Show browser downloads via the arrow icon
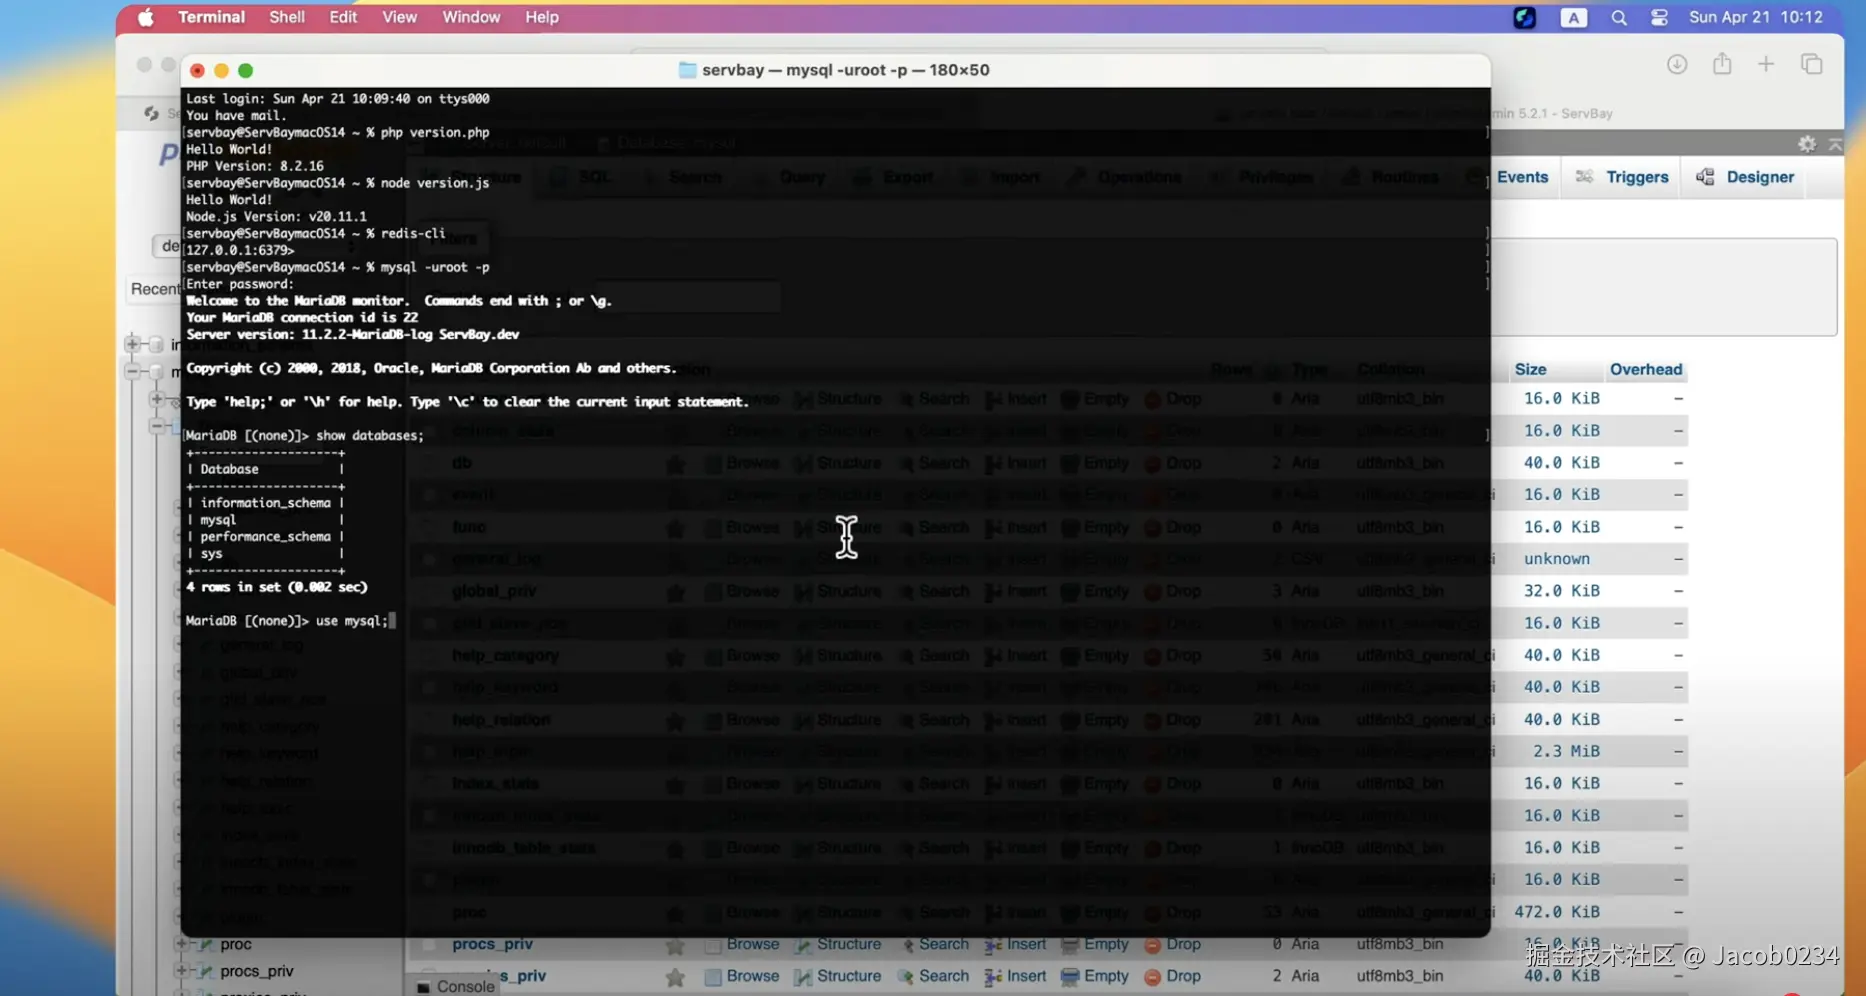 pyautogui.click(x=1677, y=64)
